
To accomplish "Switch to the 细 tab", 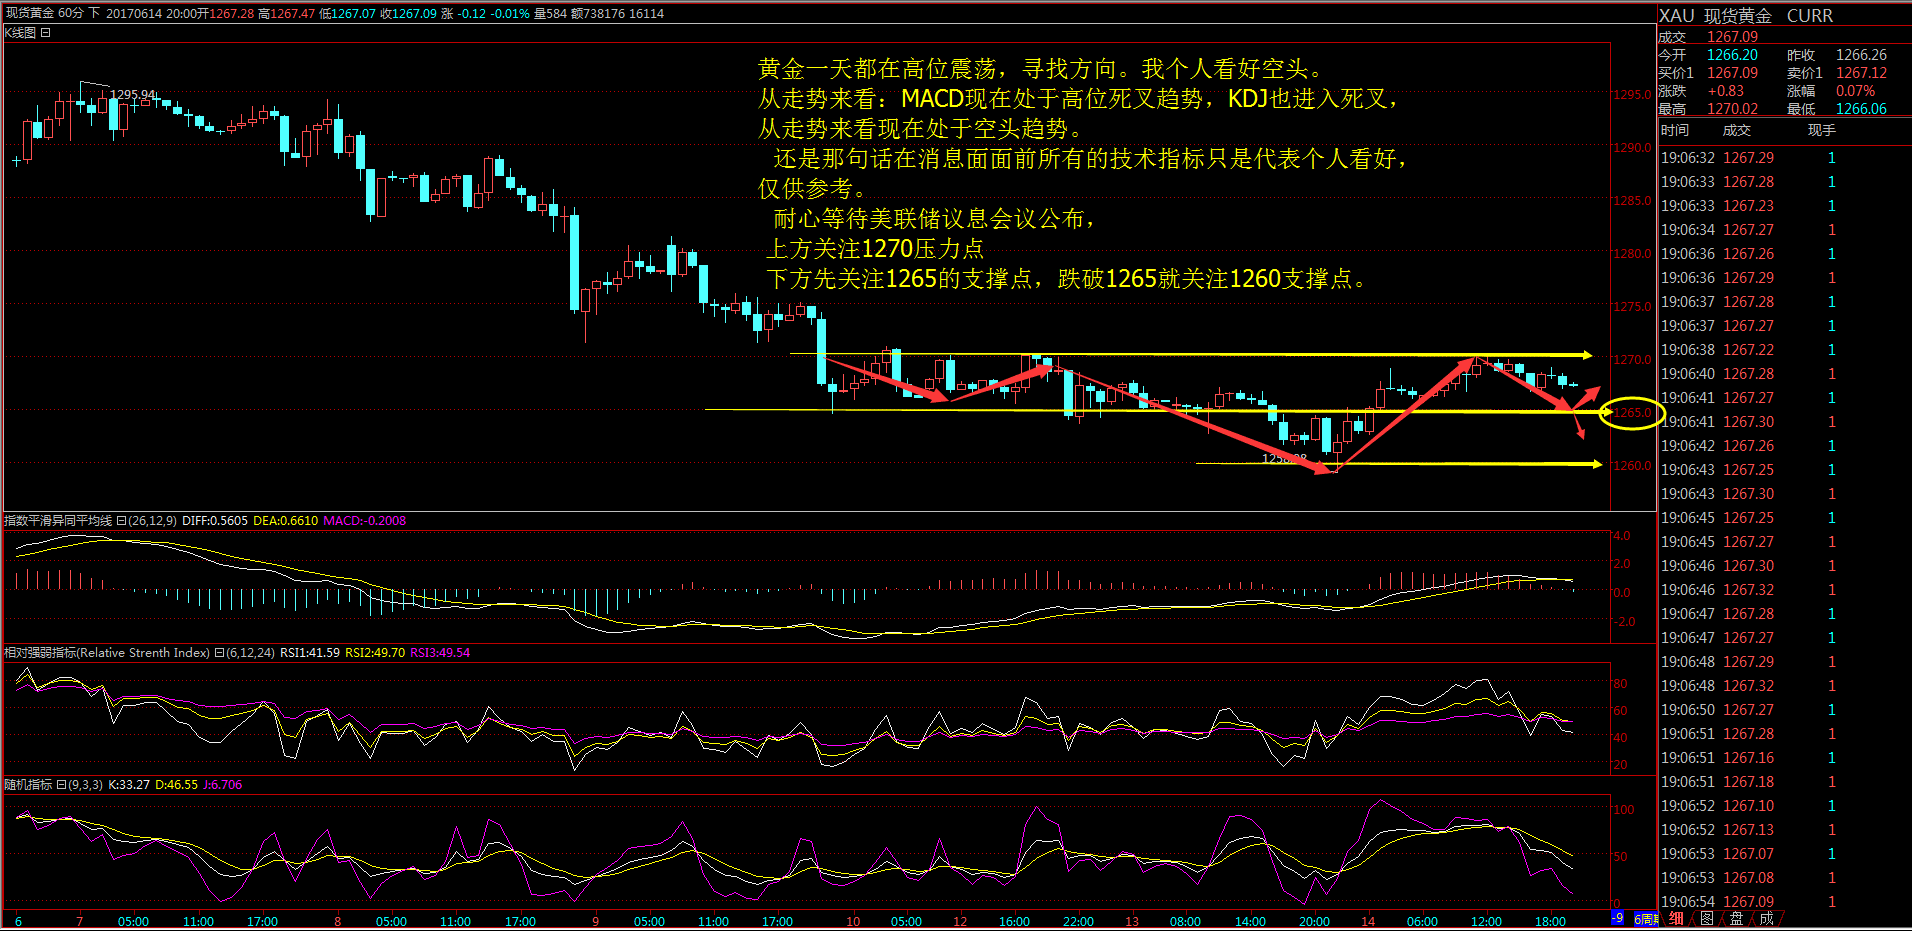I will click(x=1676, y=918).
